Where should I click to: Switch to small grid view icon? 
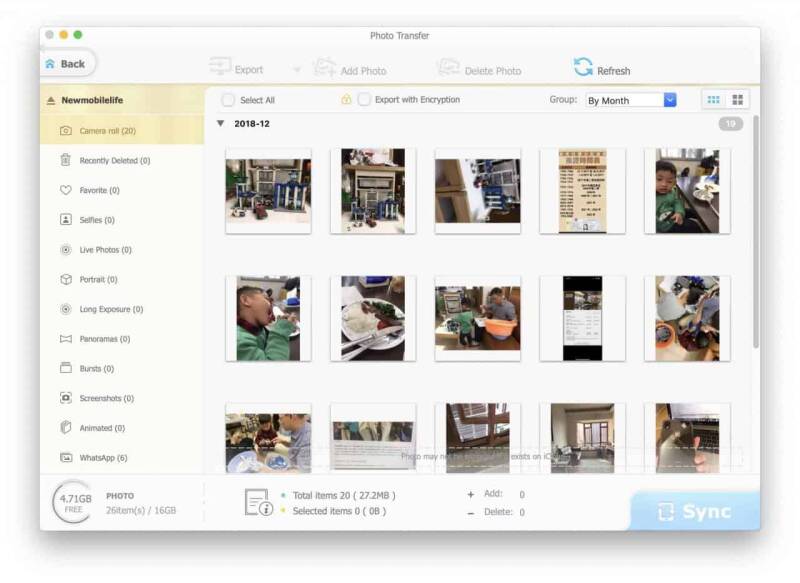[713, 100]
